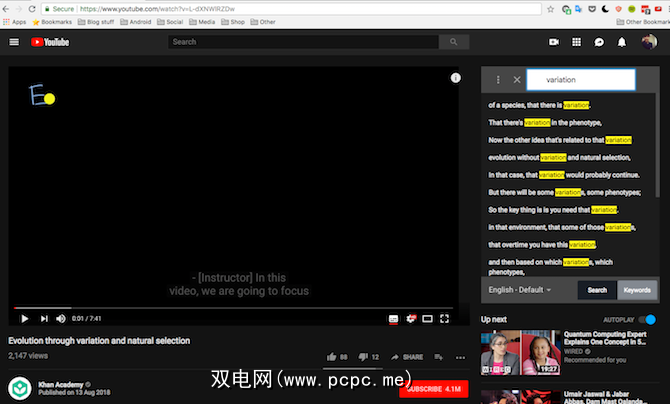Select the Keywords tab in transcript panel
The image size is (670, 404).
click(x=637, y=290)
